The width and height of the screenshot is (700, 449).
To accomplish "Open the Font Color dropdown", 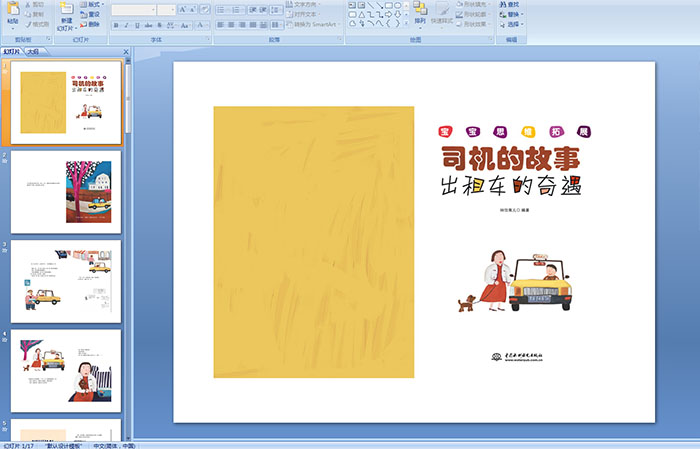I will tap(201, 25).
